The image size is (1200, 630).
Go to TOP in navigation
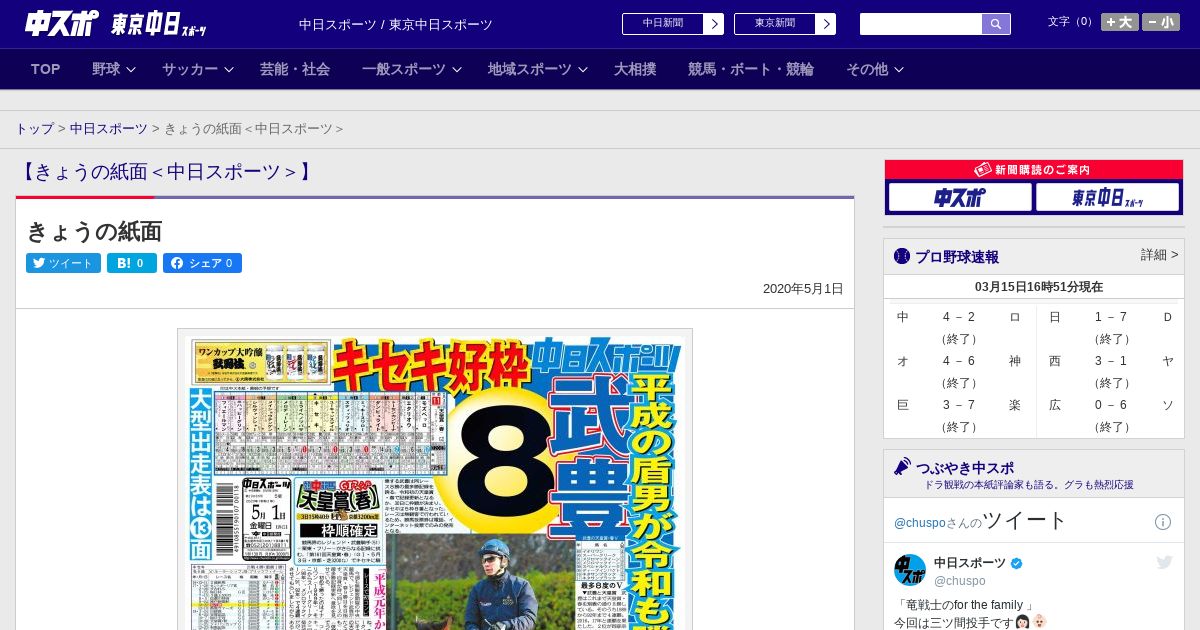click(x=46, y=69)
